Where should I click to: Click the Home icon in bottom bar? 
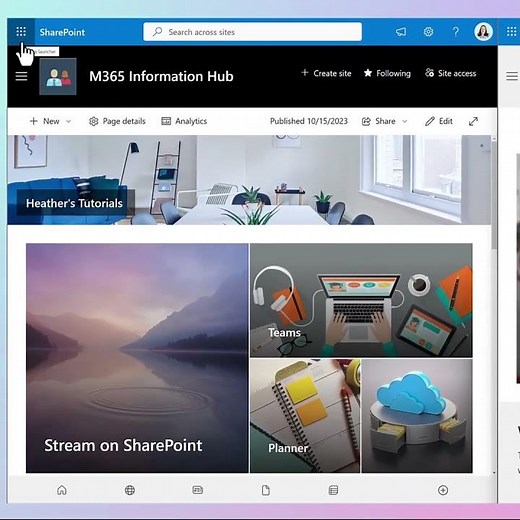(62, 490)
